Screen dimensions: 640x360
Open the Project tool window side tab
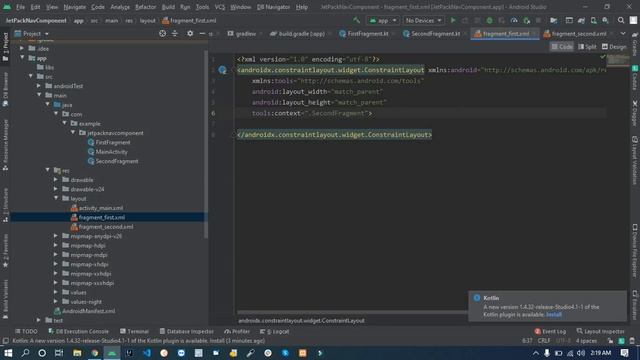tap(5, 47)
